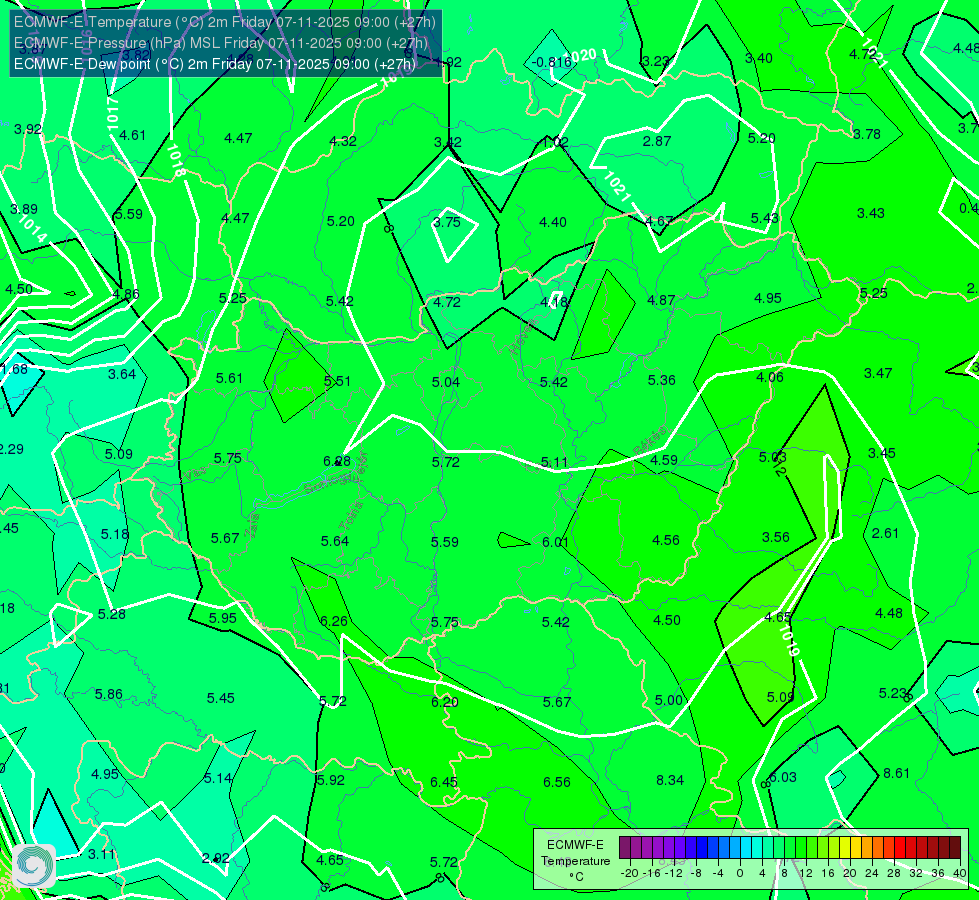Click the 6.26 dew point value
The width and height of the screenshot is (979, 900).
(x=334, y=621)
